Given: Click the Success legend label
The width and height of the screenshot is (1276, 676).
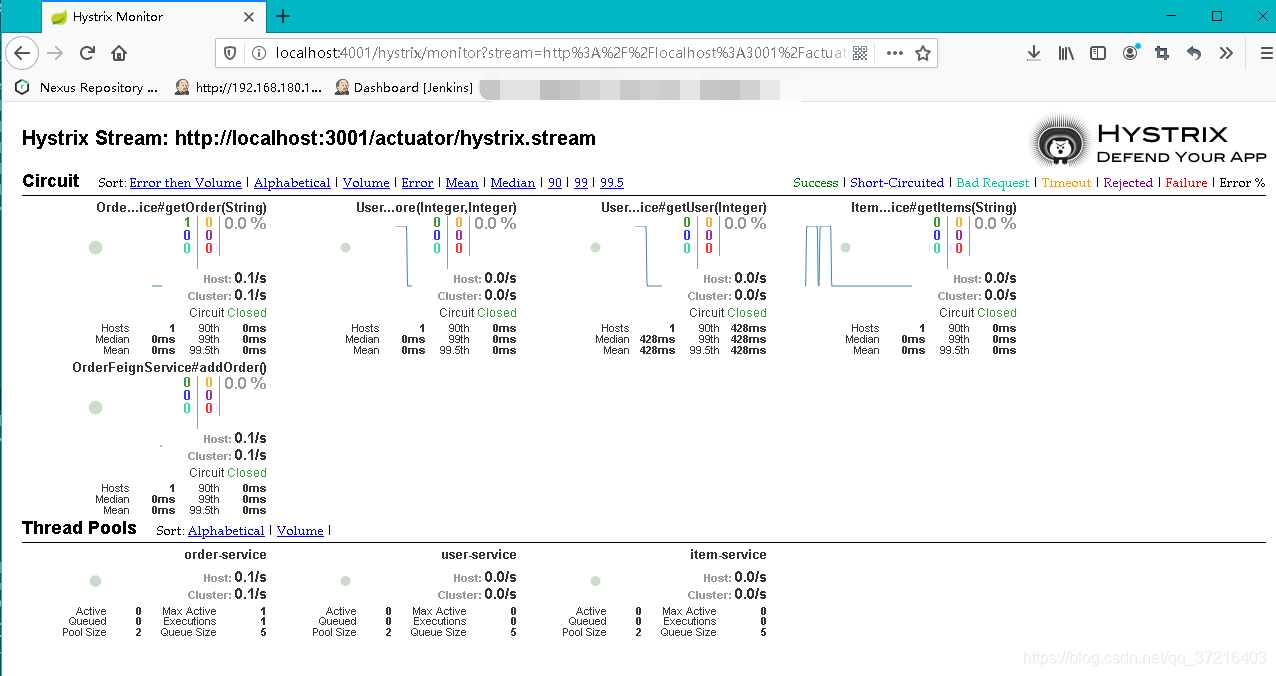Looking at the screenshot, I should coord(816,183).
